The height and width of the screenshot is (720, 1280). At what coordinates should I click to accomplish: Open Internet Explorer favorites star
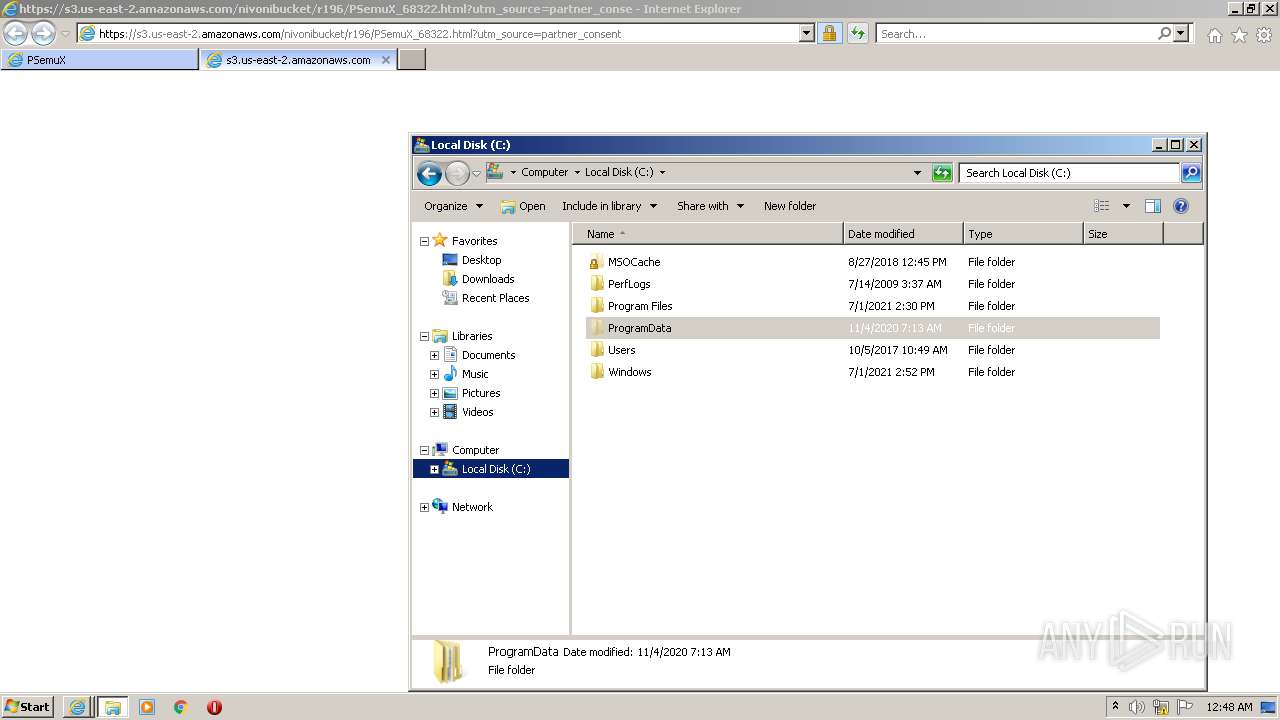point(1239,35)
